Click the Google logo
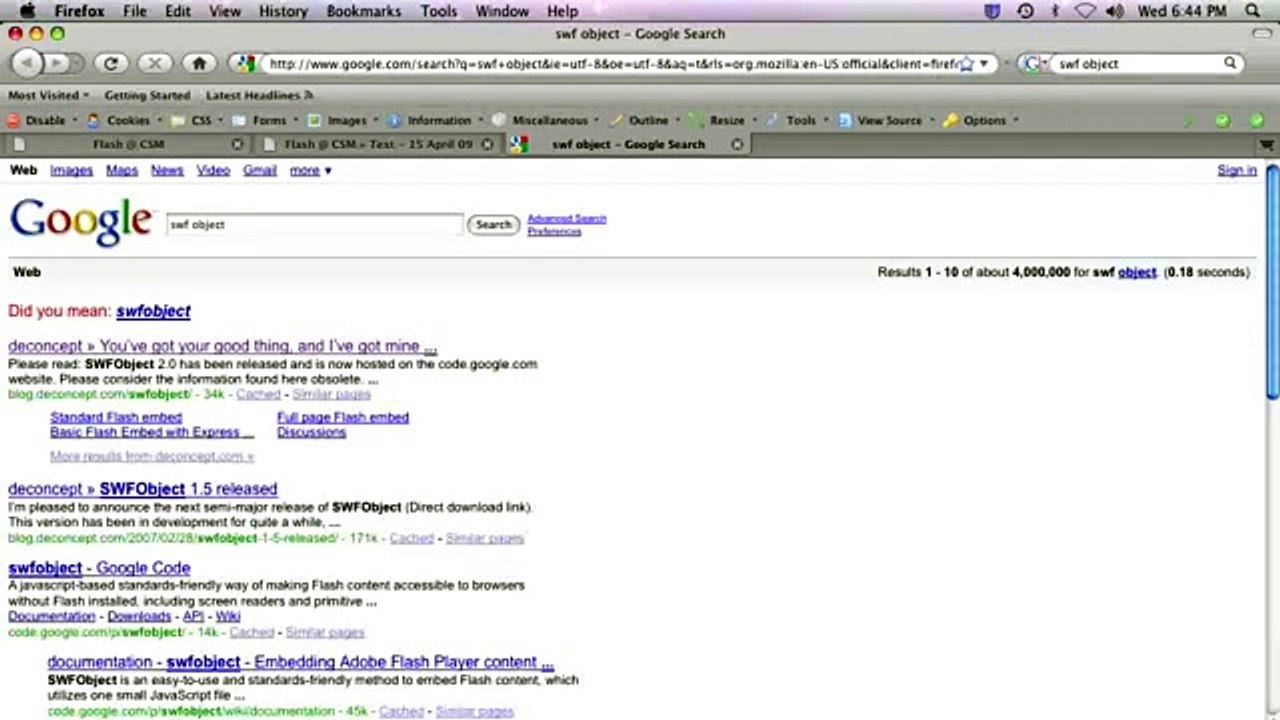Screen dimensions: 1280x720 click(81, 221)
